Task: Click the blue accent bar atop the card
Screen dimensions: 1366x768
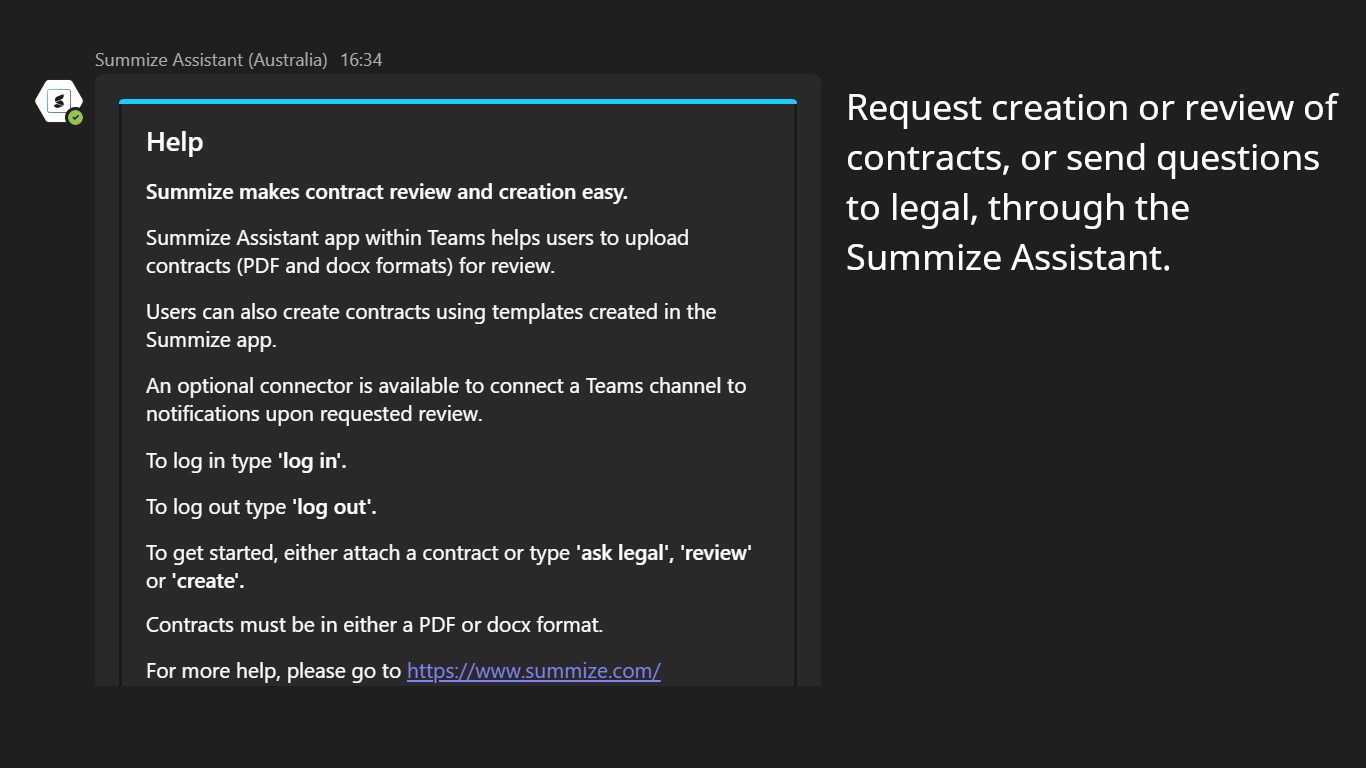Action: 458,101
